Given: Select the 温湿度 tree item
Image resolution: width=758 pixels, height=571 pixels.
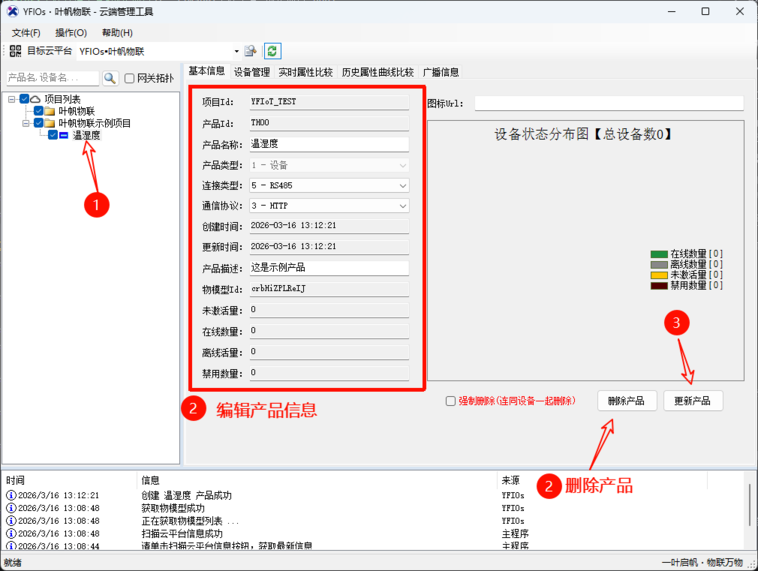Looking at the screenshot, I should tap(87, 135).
